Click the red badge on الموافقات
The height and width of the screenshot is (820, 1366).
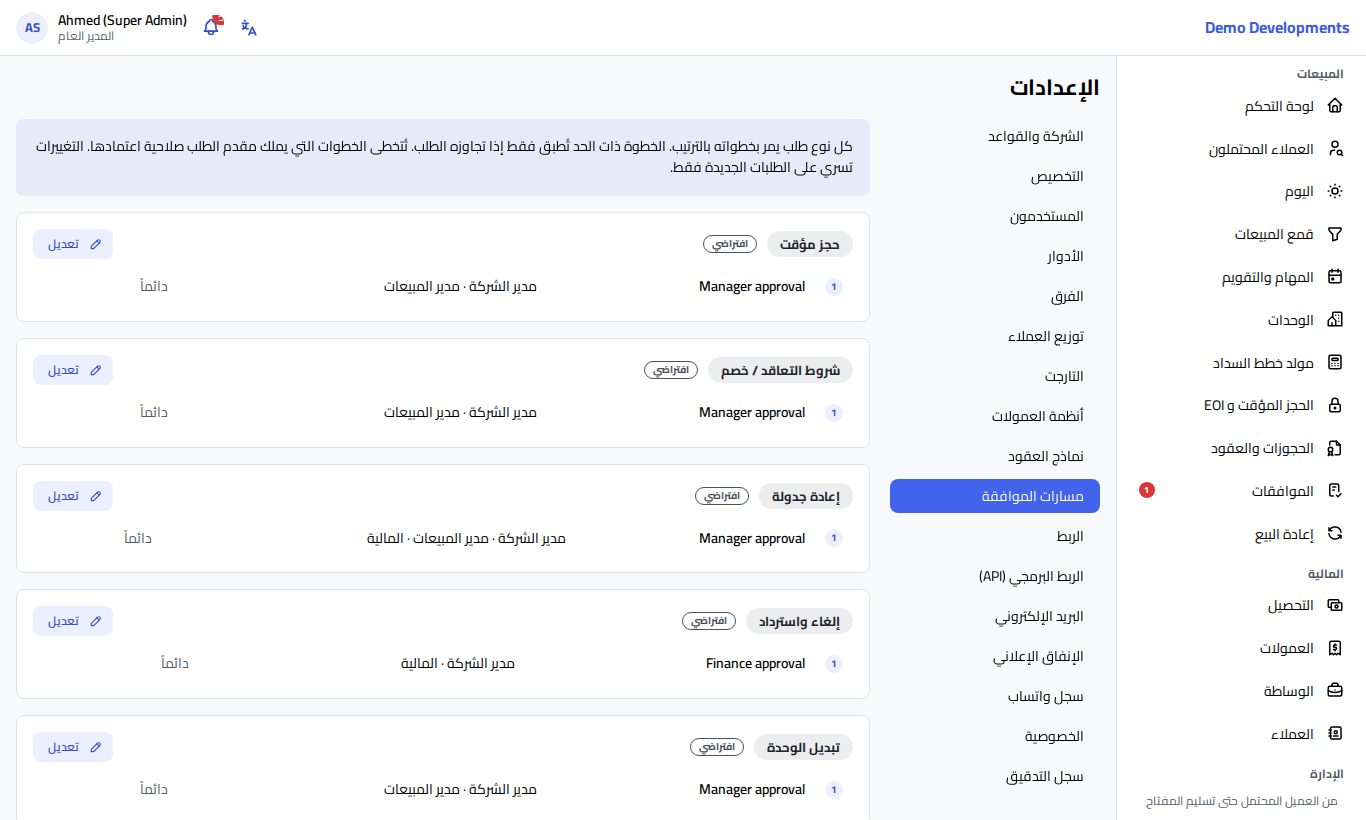[1147, 490]
